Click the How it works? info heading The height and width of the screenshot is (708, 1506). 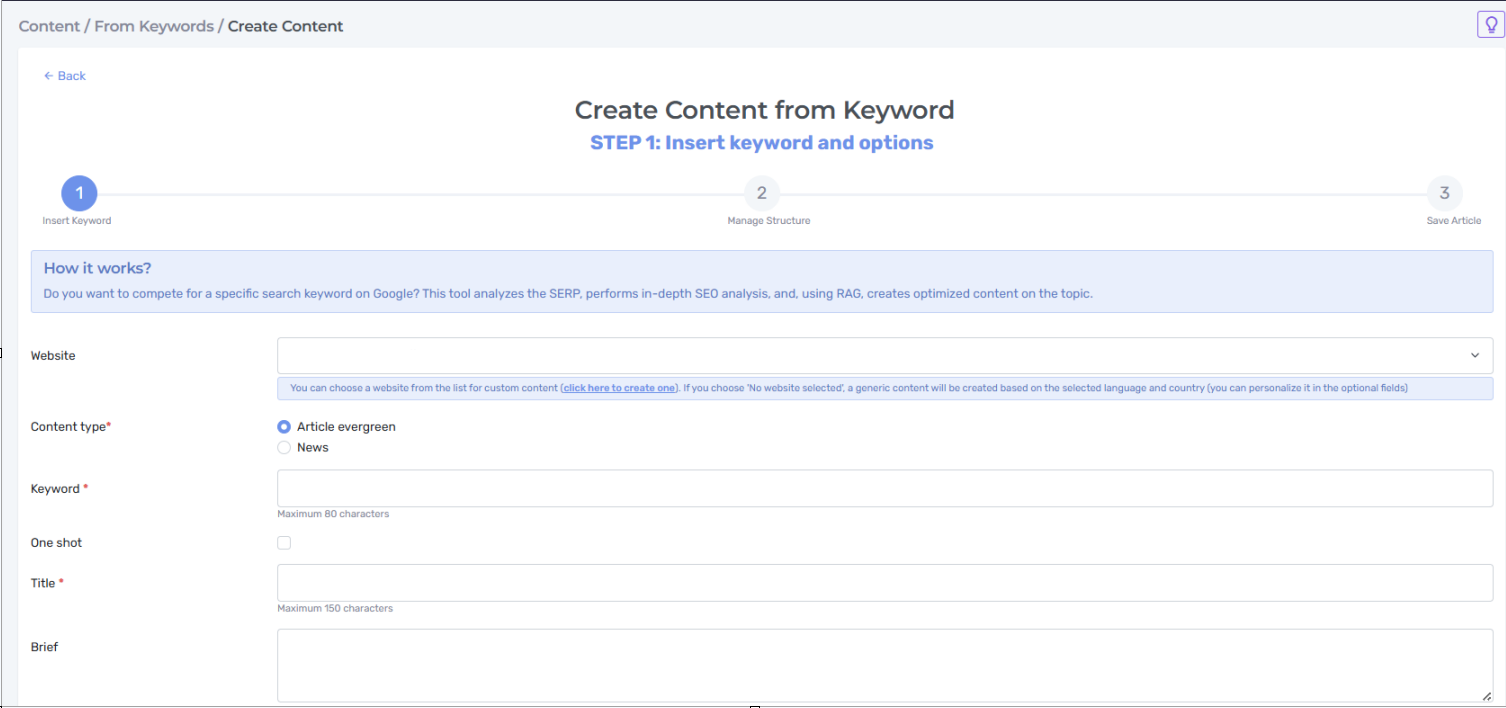point(98,269)
